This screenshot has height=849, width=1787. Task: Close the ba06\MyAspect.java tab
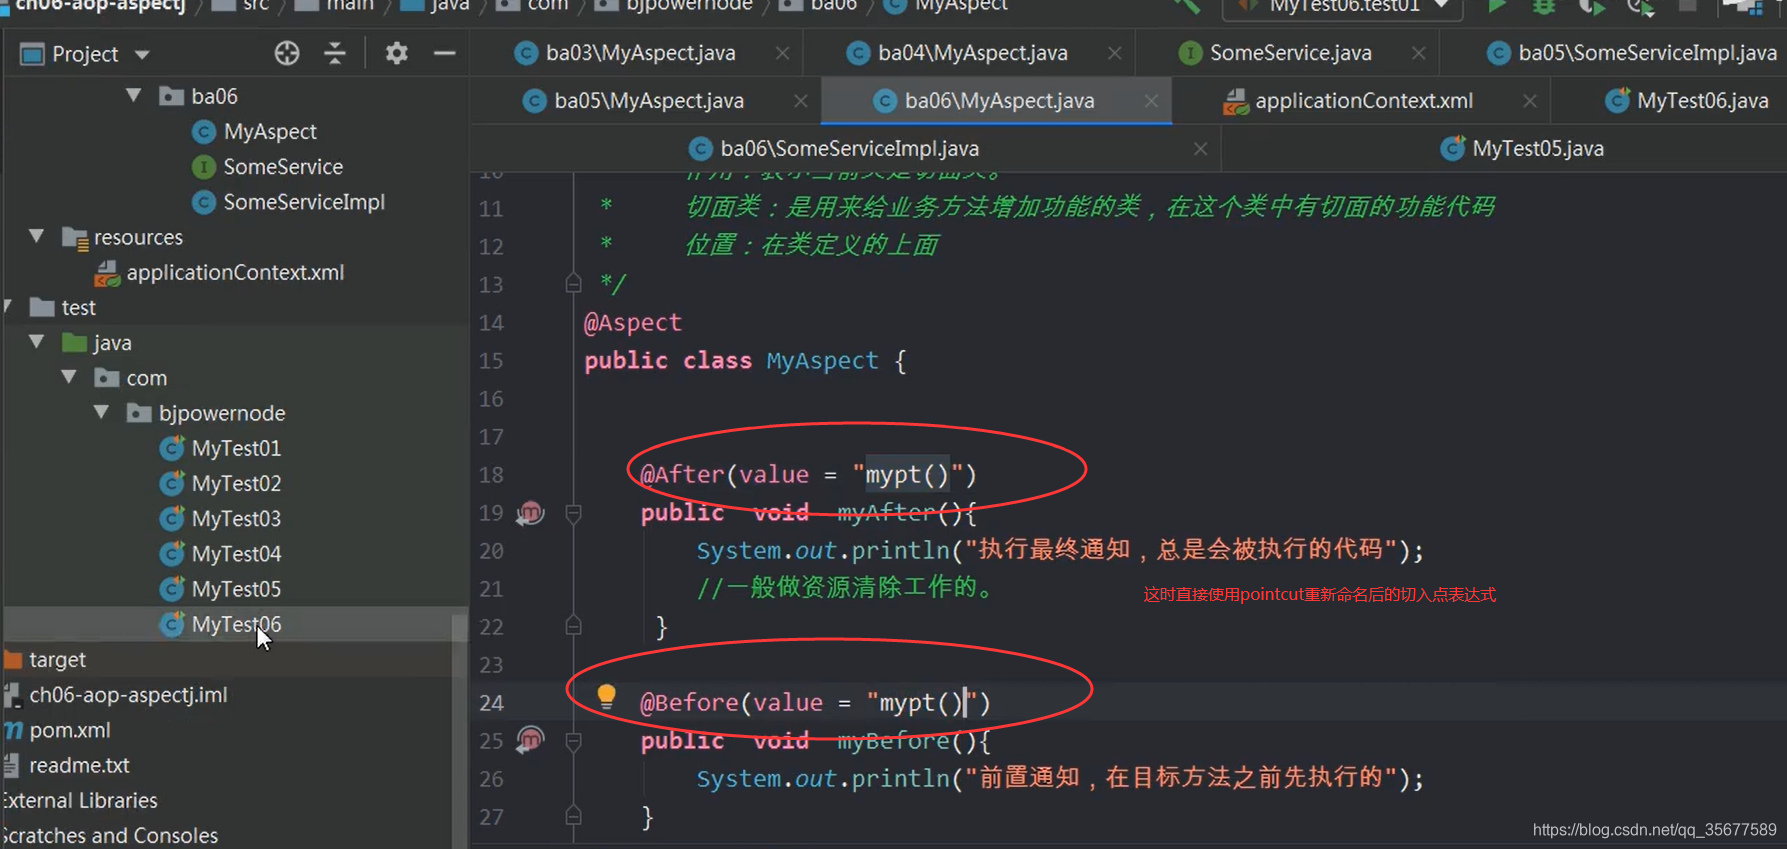[1151, 101]
